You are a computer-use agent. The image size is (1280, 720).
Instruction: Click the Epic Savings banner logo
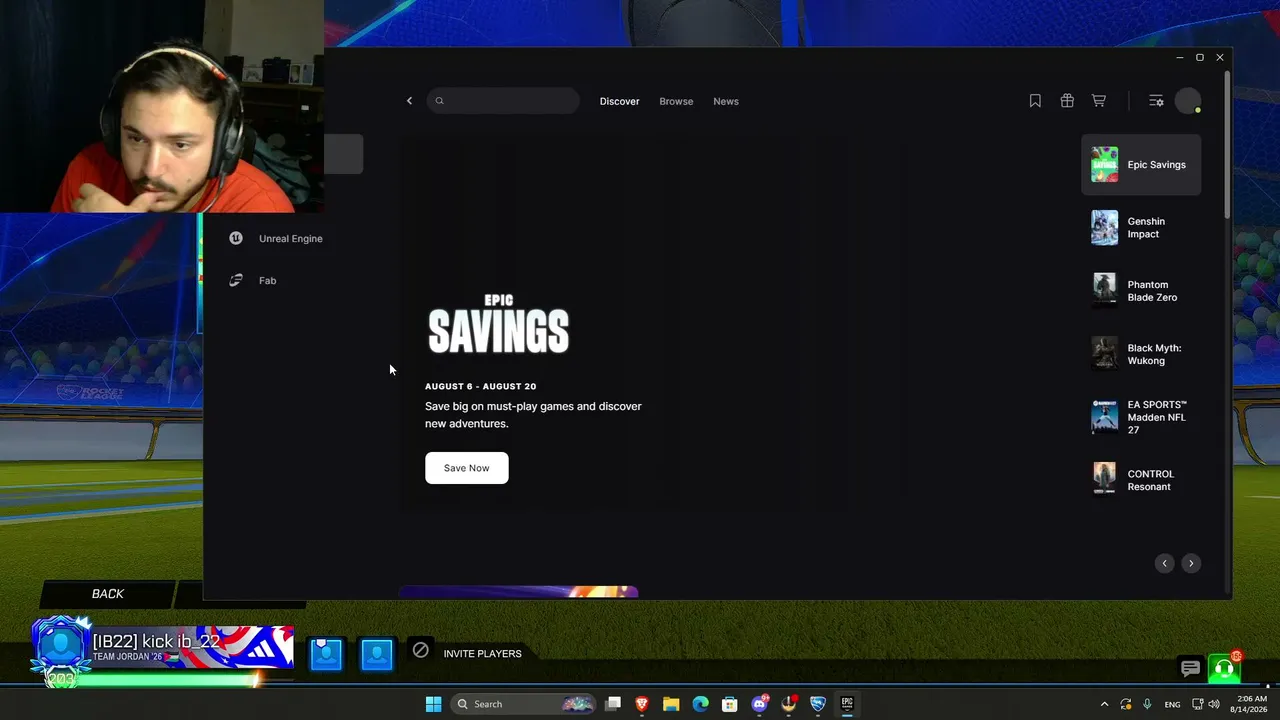499,324
